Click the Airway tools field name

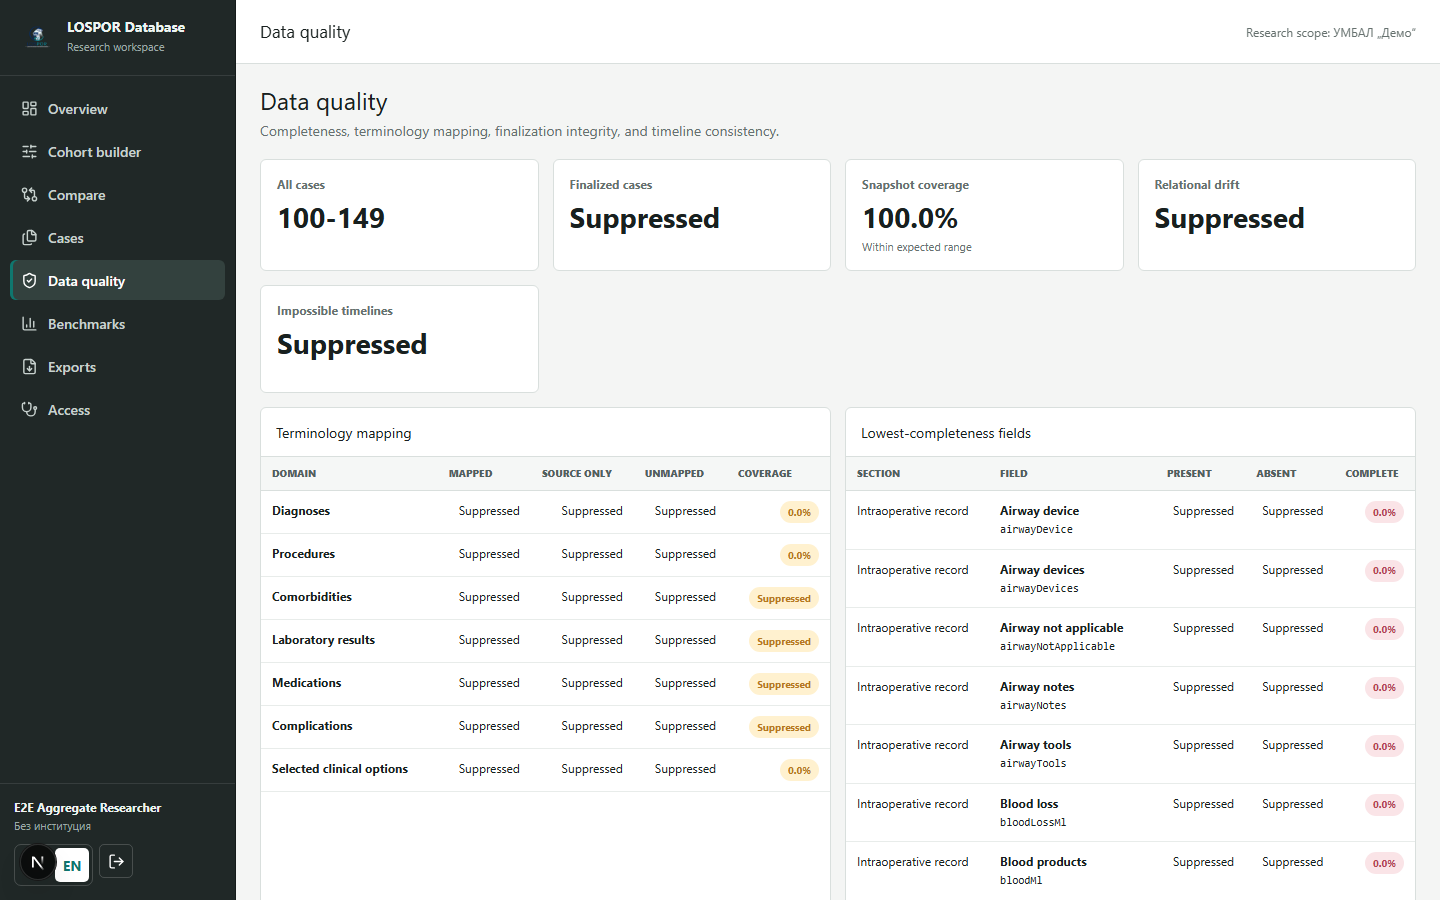[1036, 745]
